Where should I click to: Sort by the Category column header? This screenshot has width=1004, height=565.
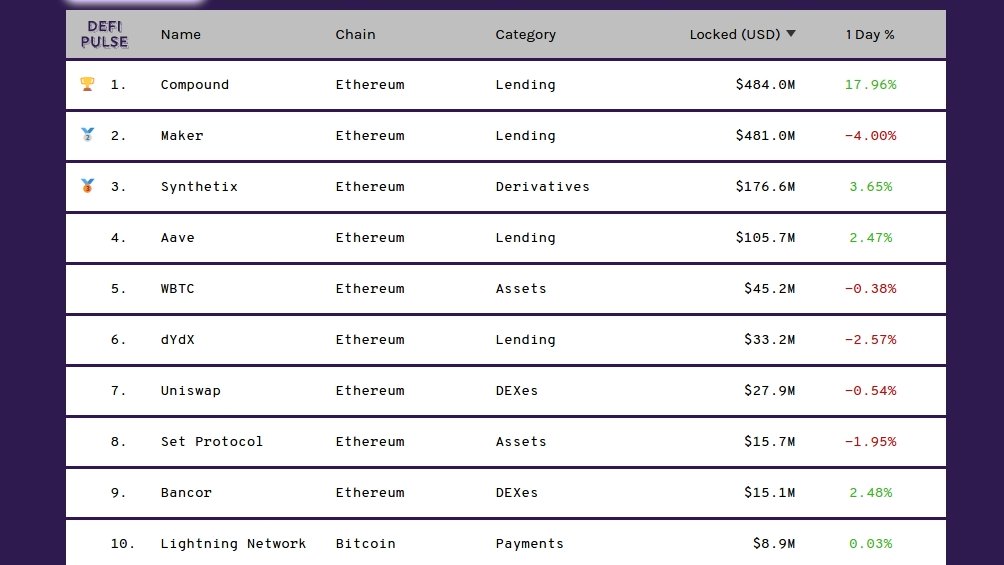click(x=525, y=35)
